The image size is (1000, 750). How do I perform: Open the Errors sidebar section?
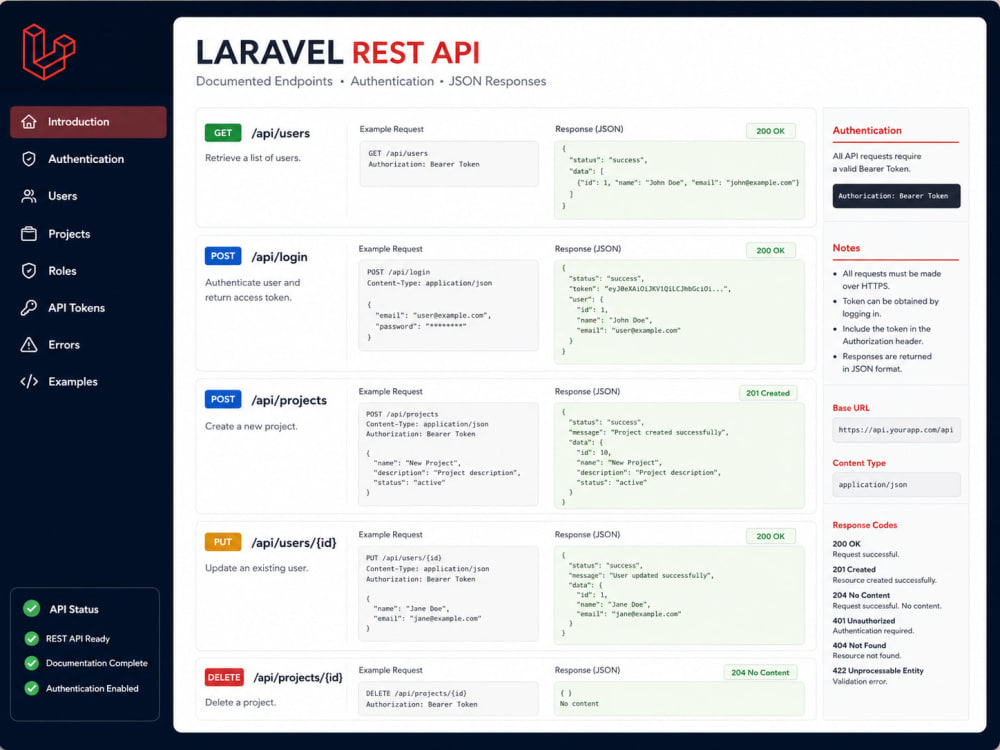88,344
